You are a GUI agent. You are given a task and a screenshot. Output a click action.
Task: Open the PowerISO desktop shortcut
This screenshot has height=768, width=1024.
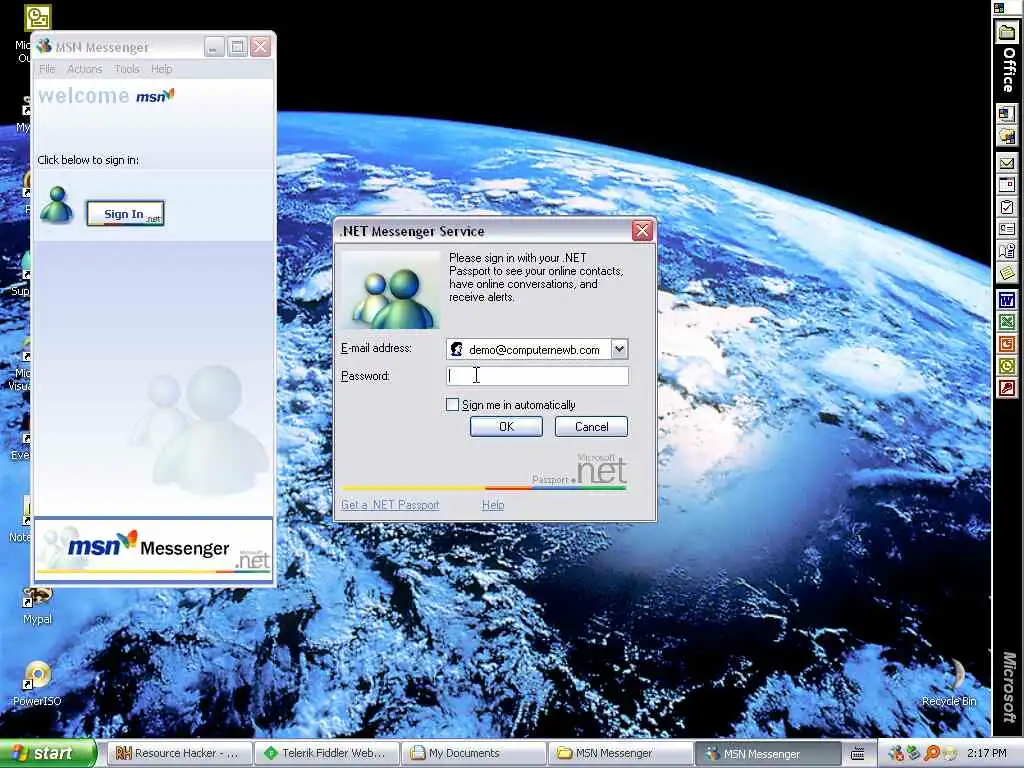click(x=37, y=684)
